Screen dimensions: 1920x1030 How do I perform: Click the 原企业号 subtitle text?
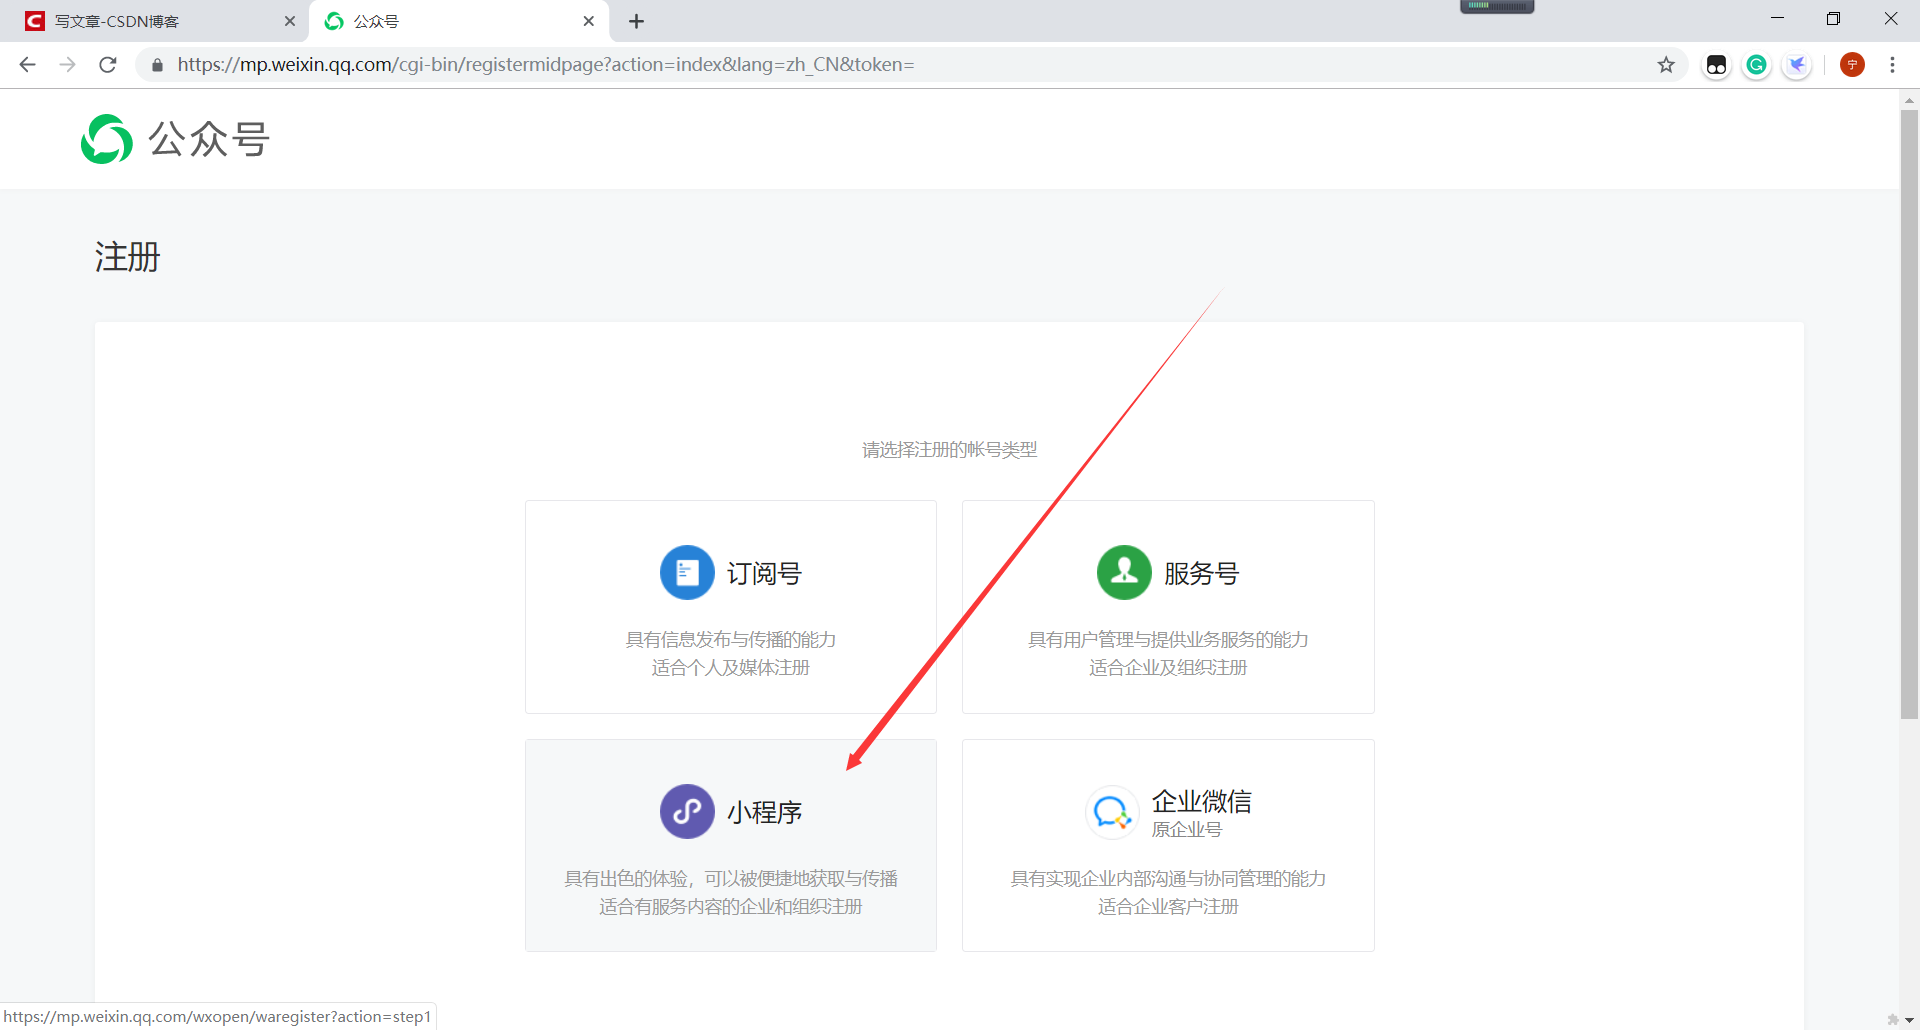click(1186, 829)
